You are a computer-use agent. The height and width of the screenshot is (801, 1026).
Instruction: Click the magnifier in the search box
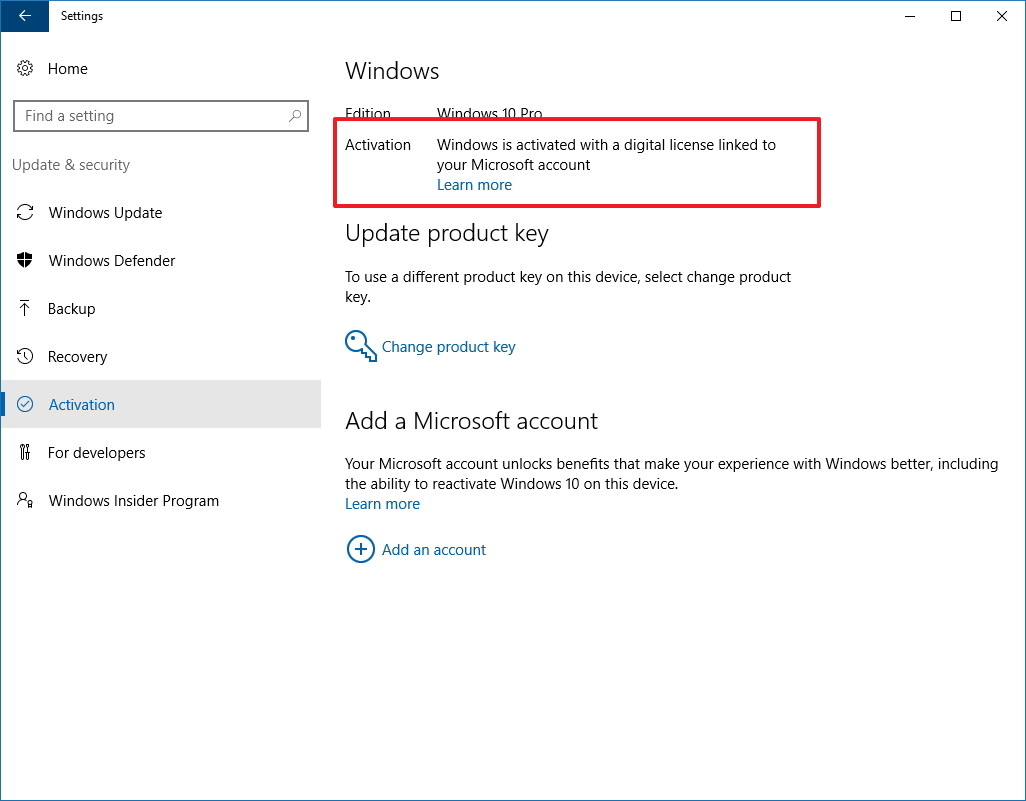[x=295, y=116]
